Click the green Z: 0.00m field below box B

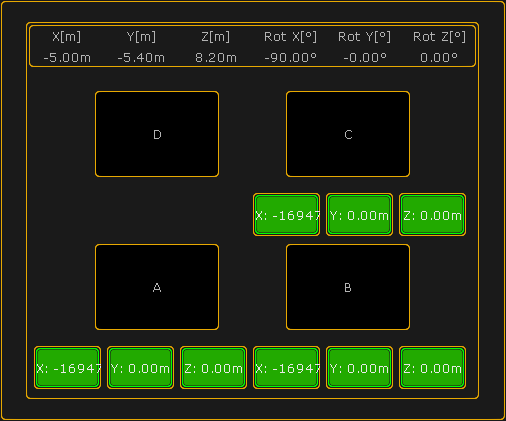pos(432,367)
